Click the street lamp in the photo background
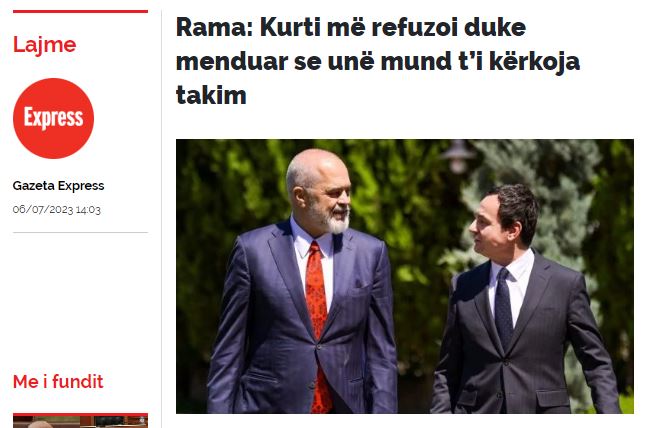 tap(458, 157)
